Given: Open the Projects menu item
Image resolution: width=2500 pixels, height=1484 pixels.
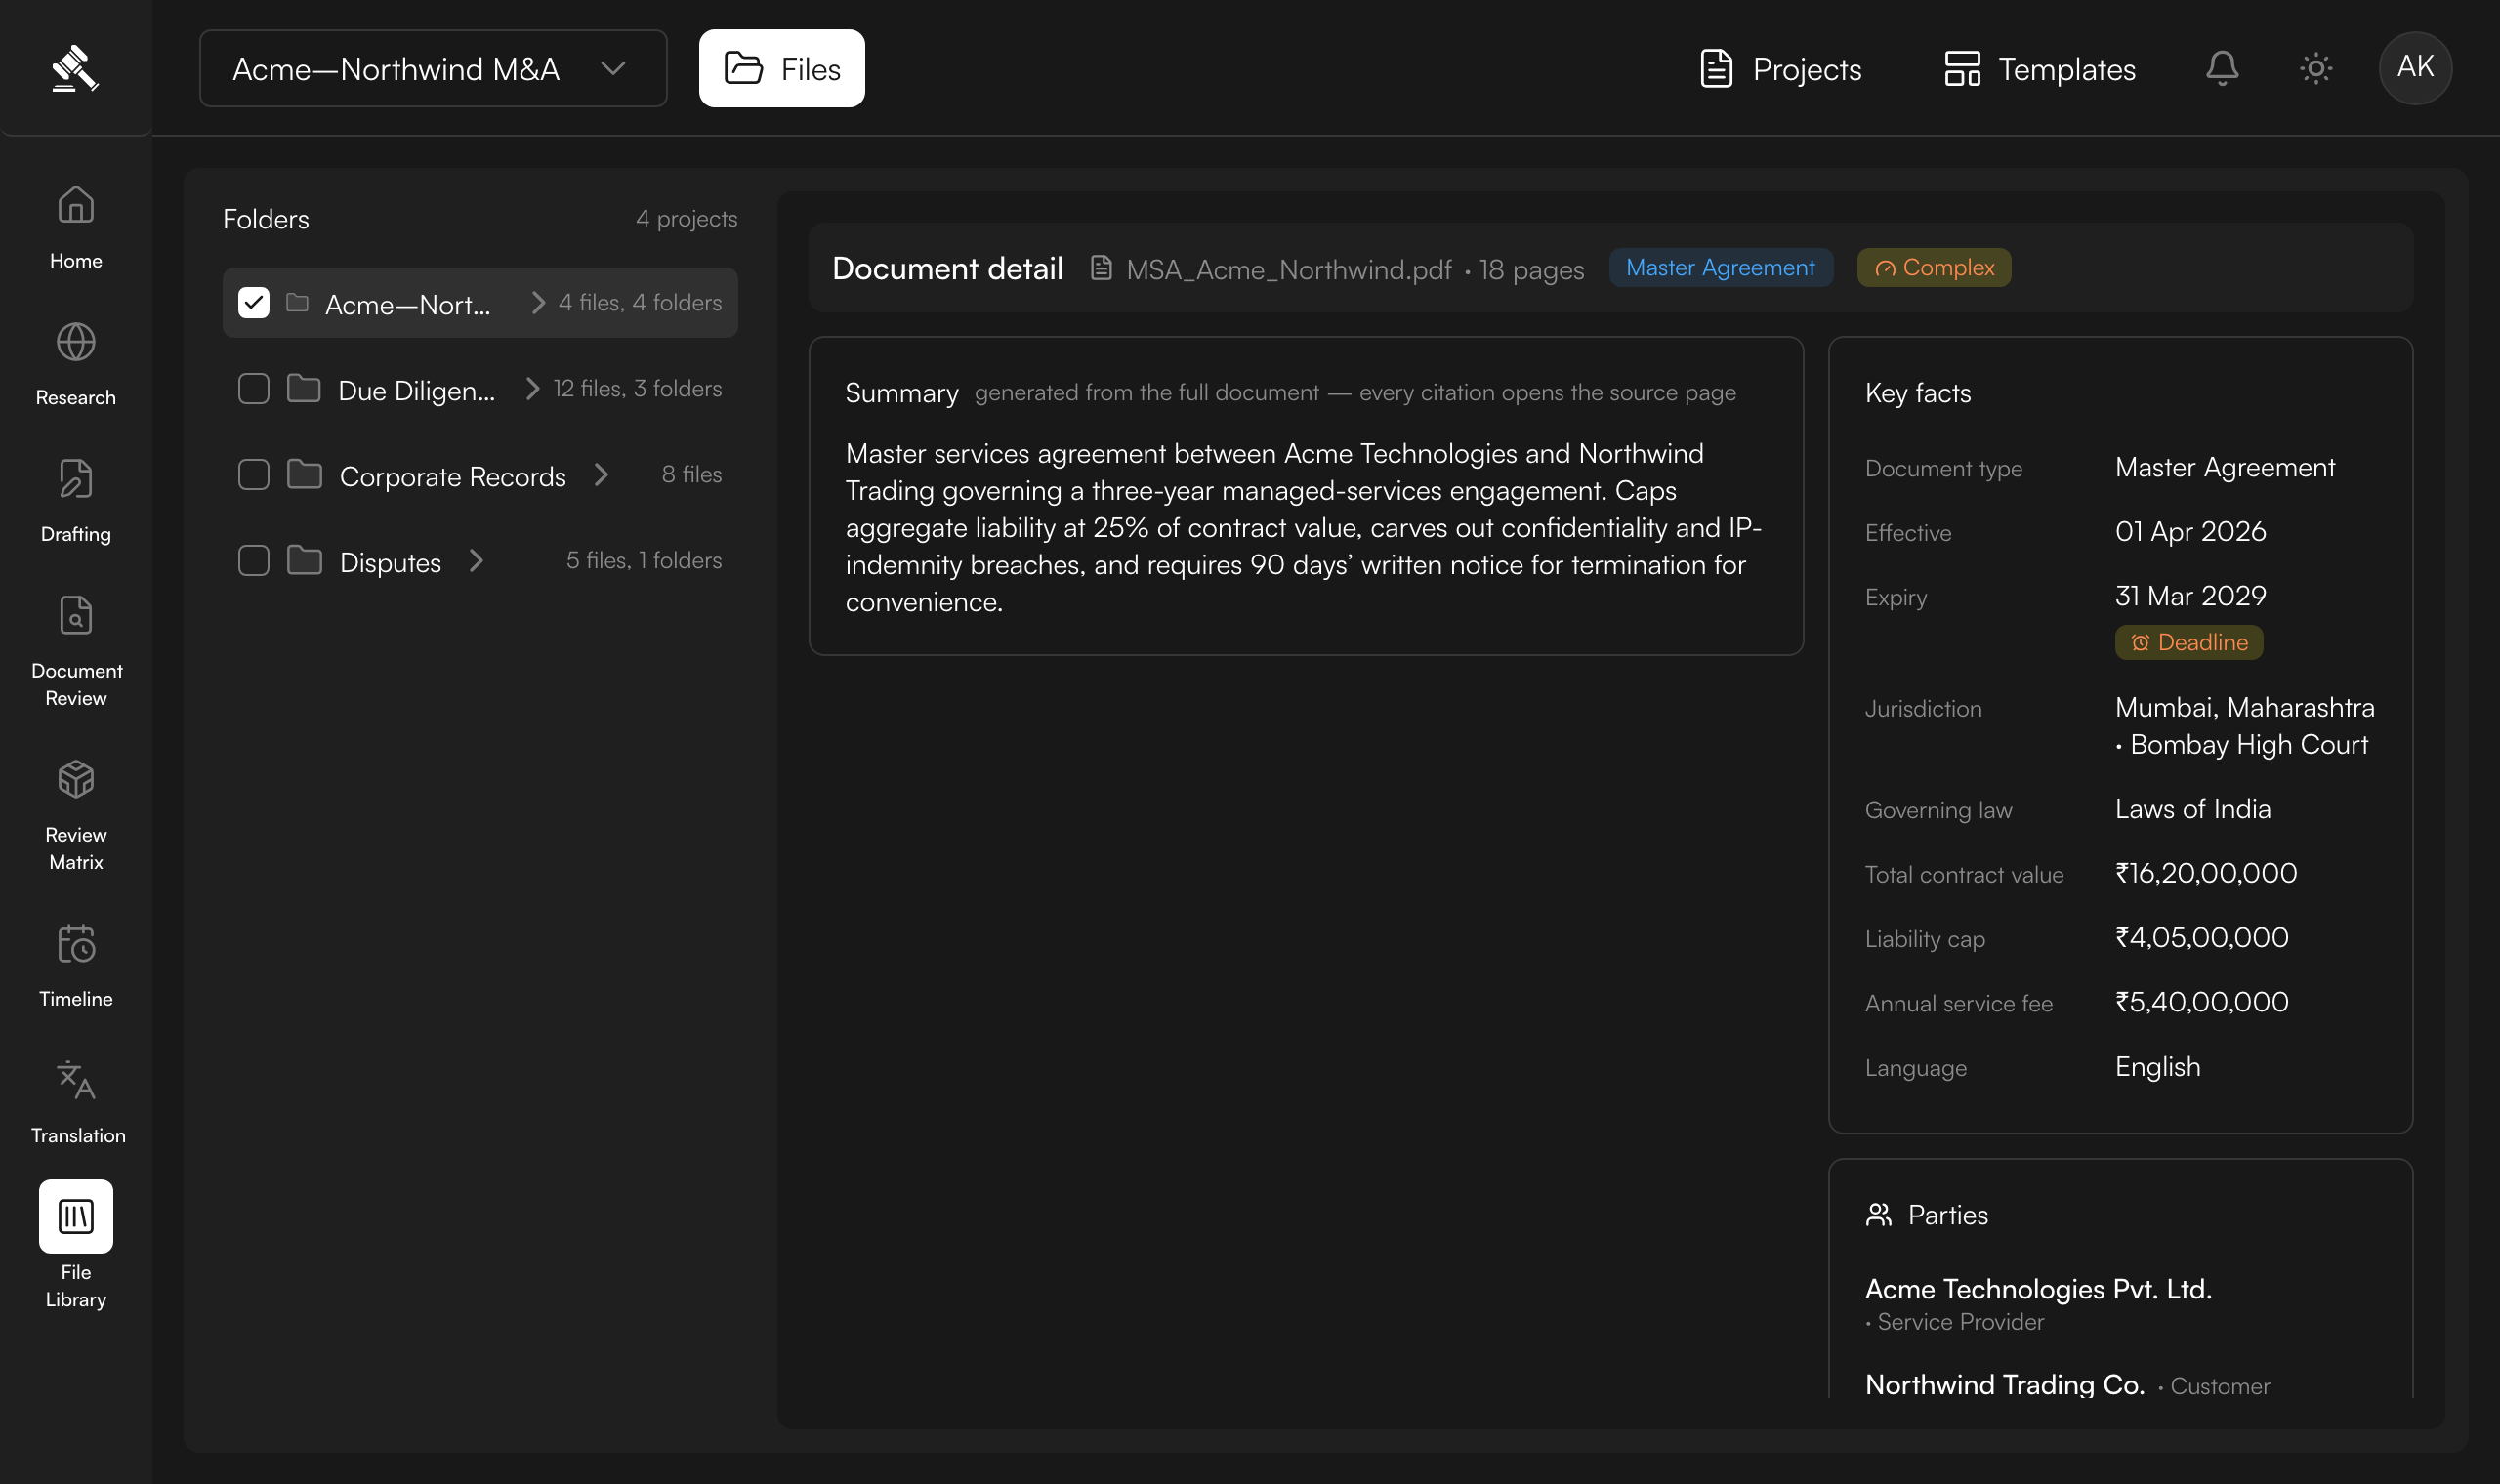Looking at the screenshot, I should tap(1781, 68).
